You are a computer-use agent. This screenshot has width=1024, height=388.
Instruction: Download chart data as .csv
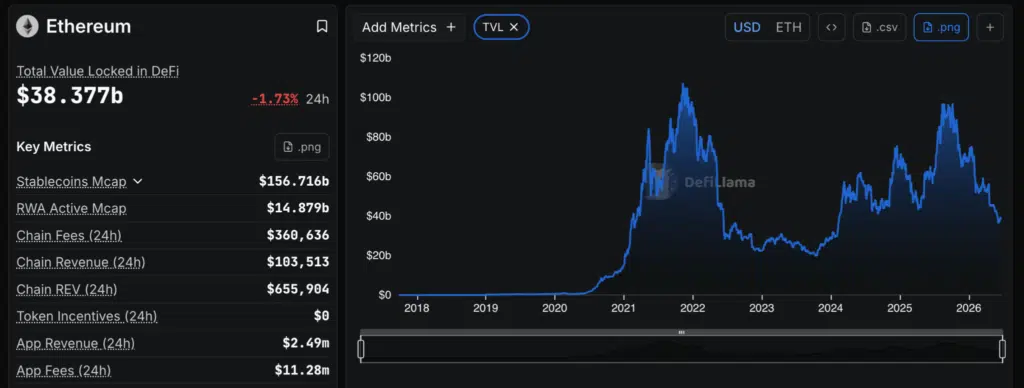(880, 27)
